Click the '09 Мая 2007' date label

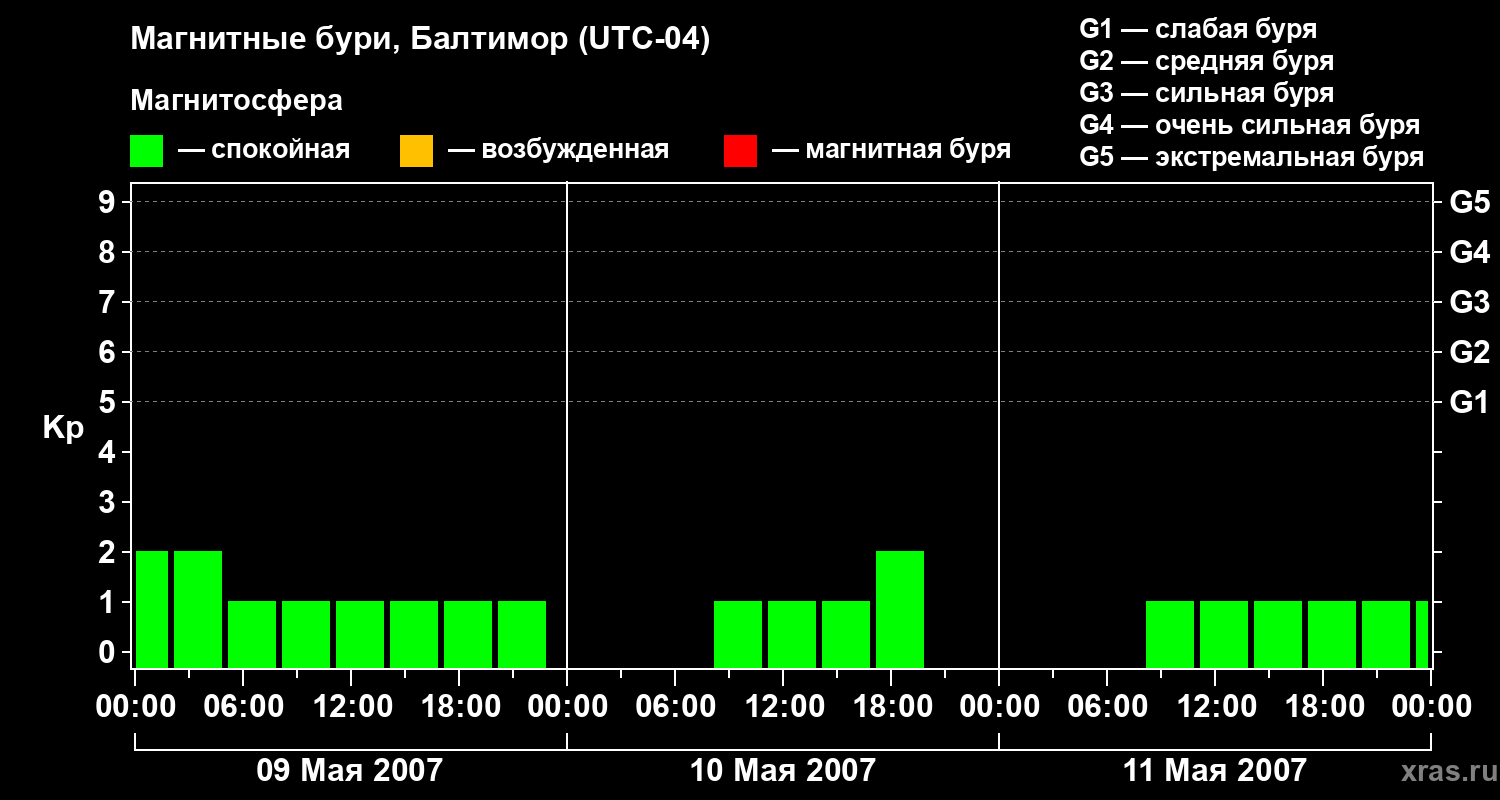click(x=350, y=771)
